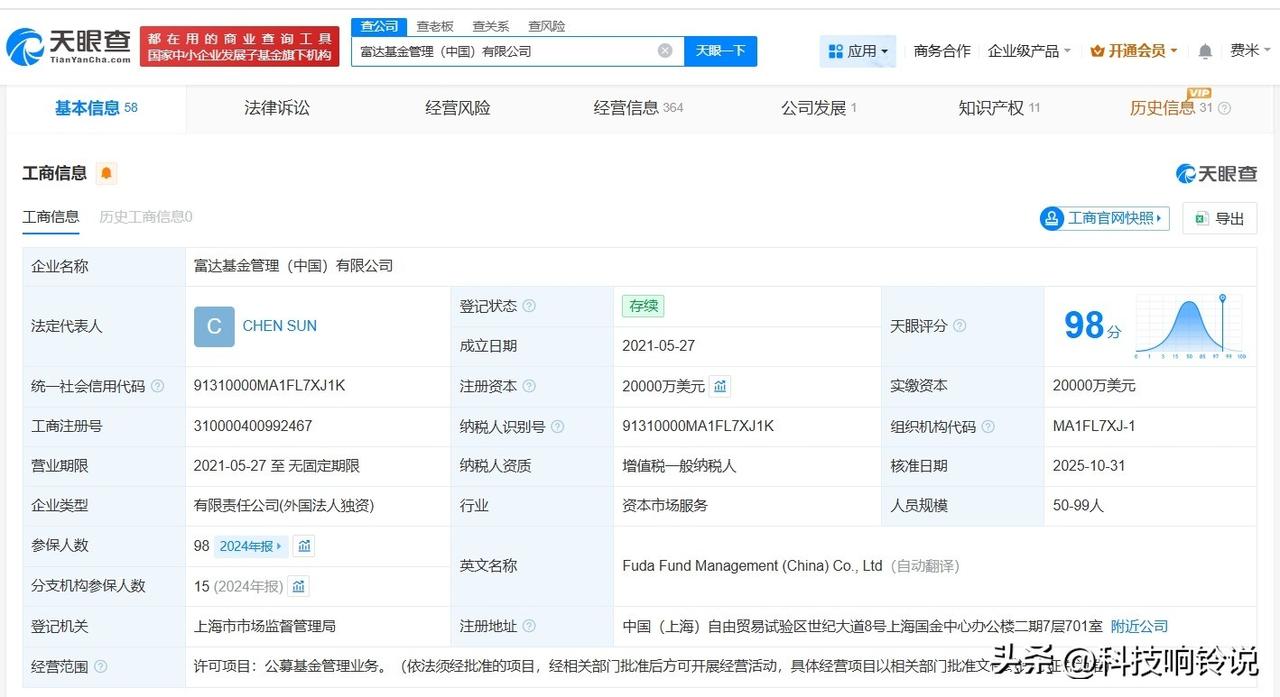1280x697 pixels.
Task: Click the 存续 registration status tag
Action: [x=643, y=306]
